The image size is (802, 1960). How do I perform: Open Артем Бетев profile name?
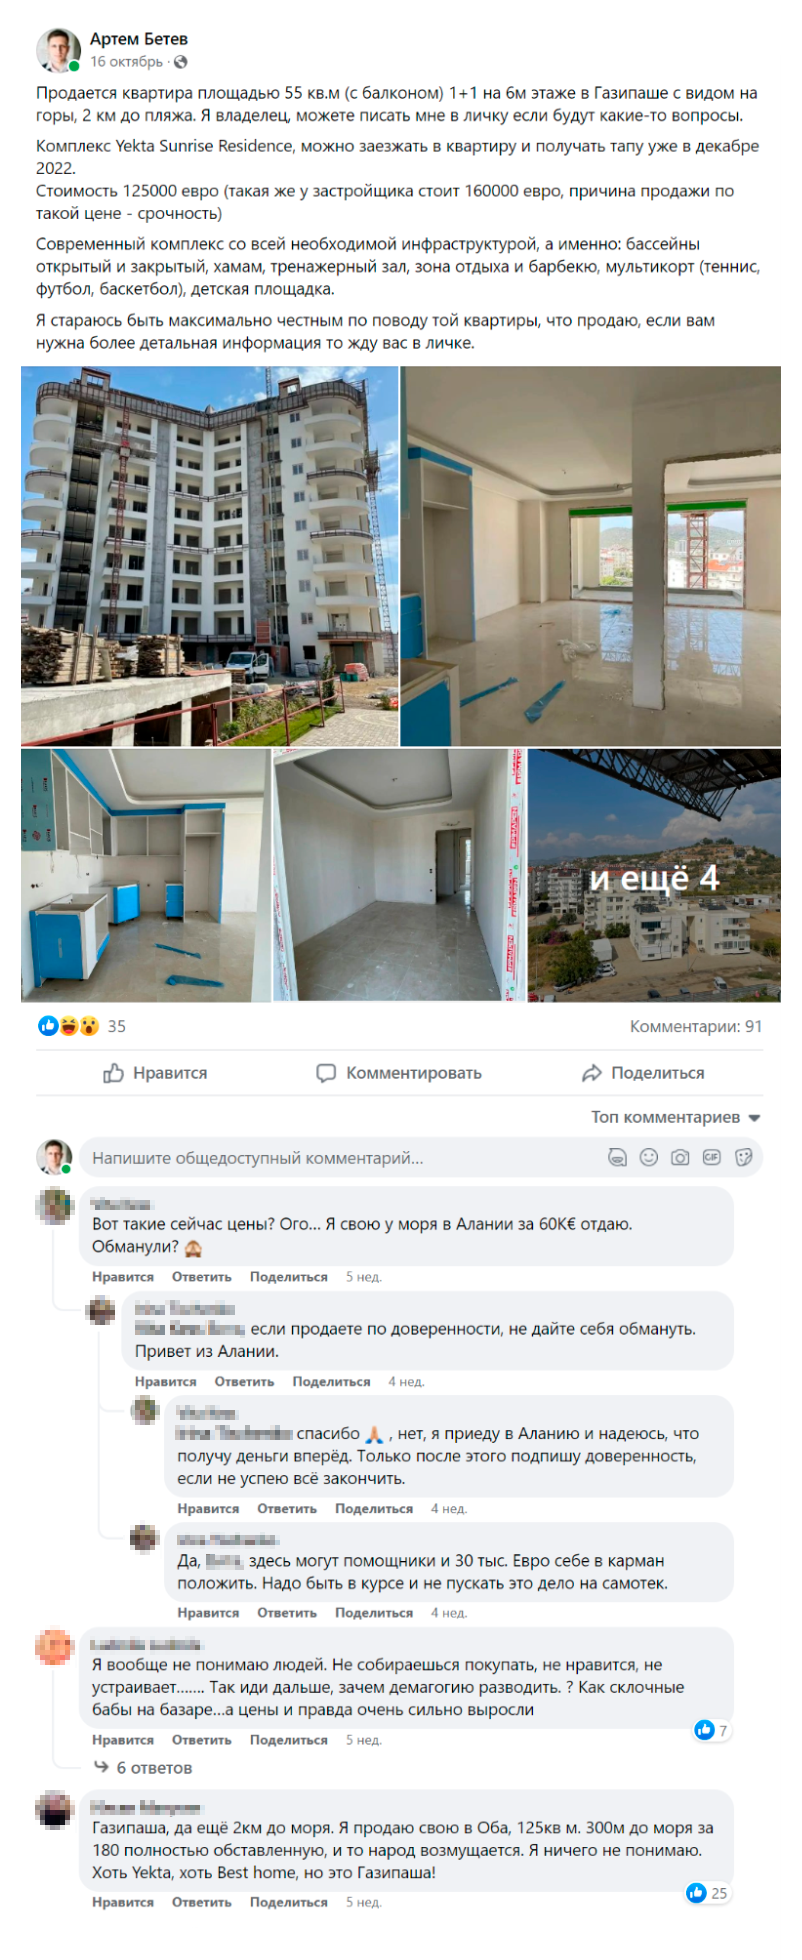click(139, 39)
